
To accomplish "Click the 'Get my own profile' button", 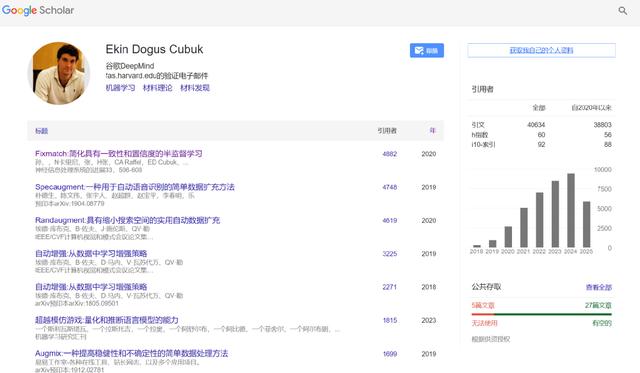I will tap(541, 50).
